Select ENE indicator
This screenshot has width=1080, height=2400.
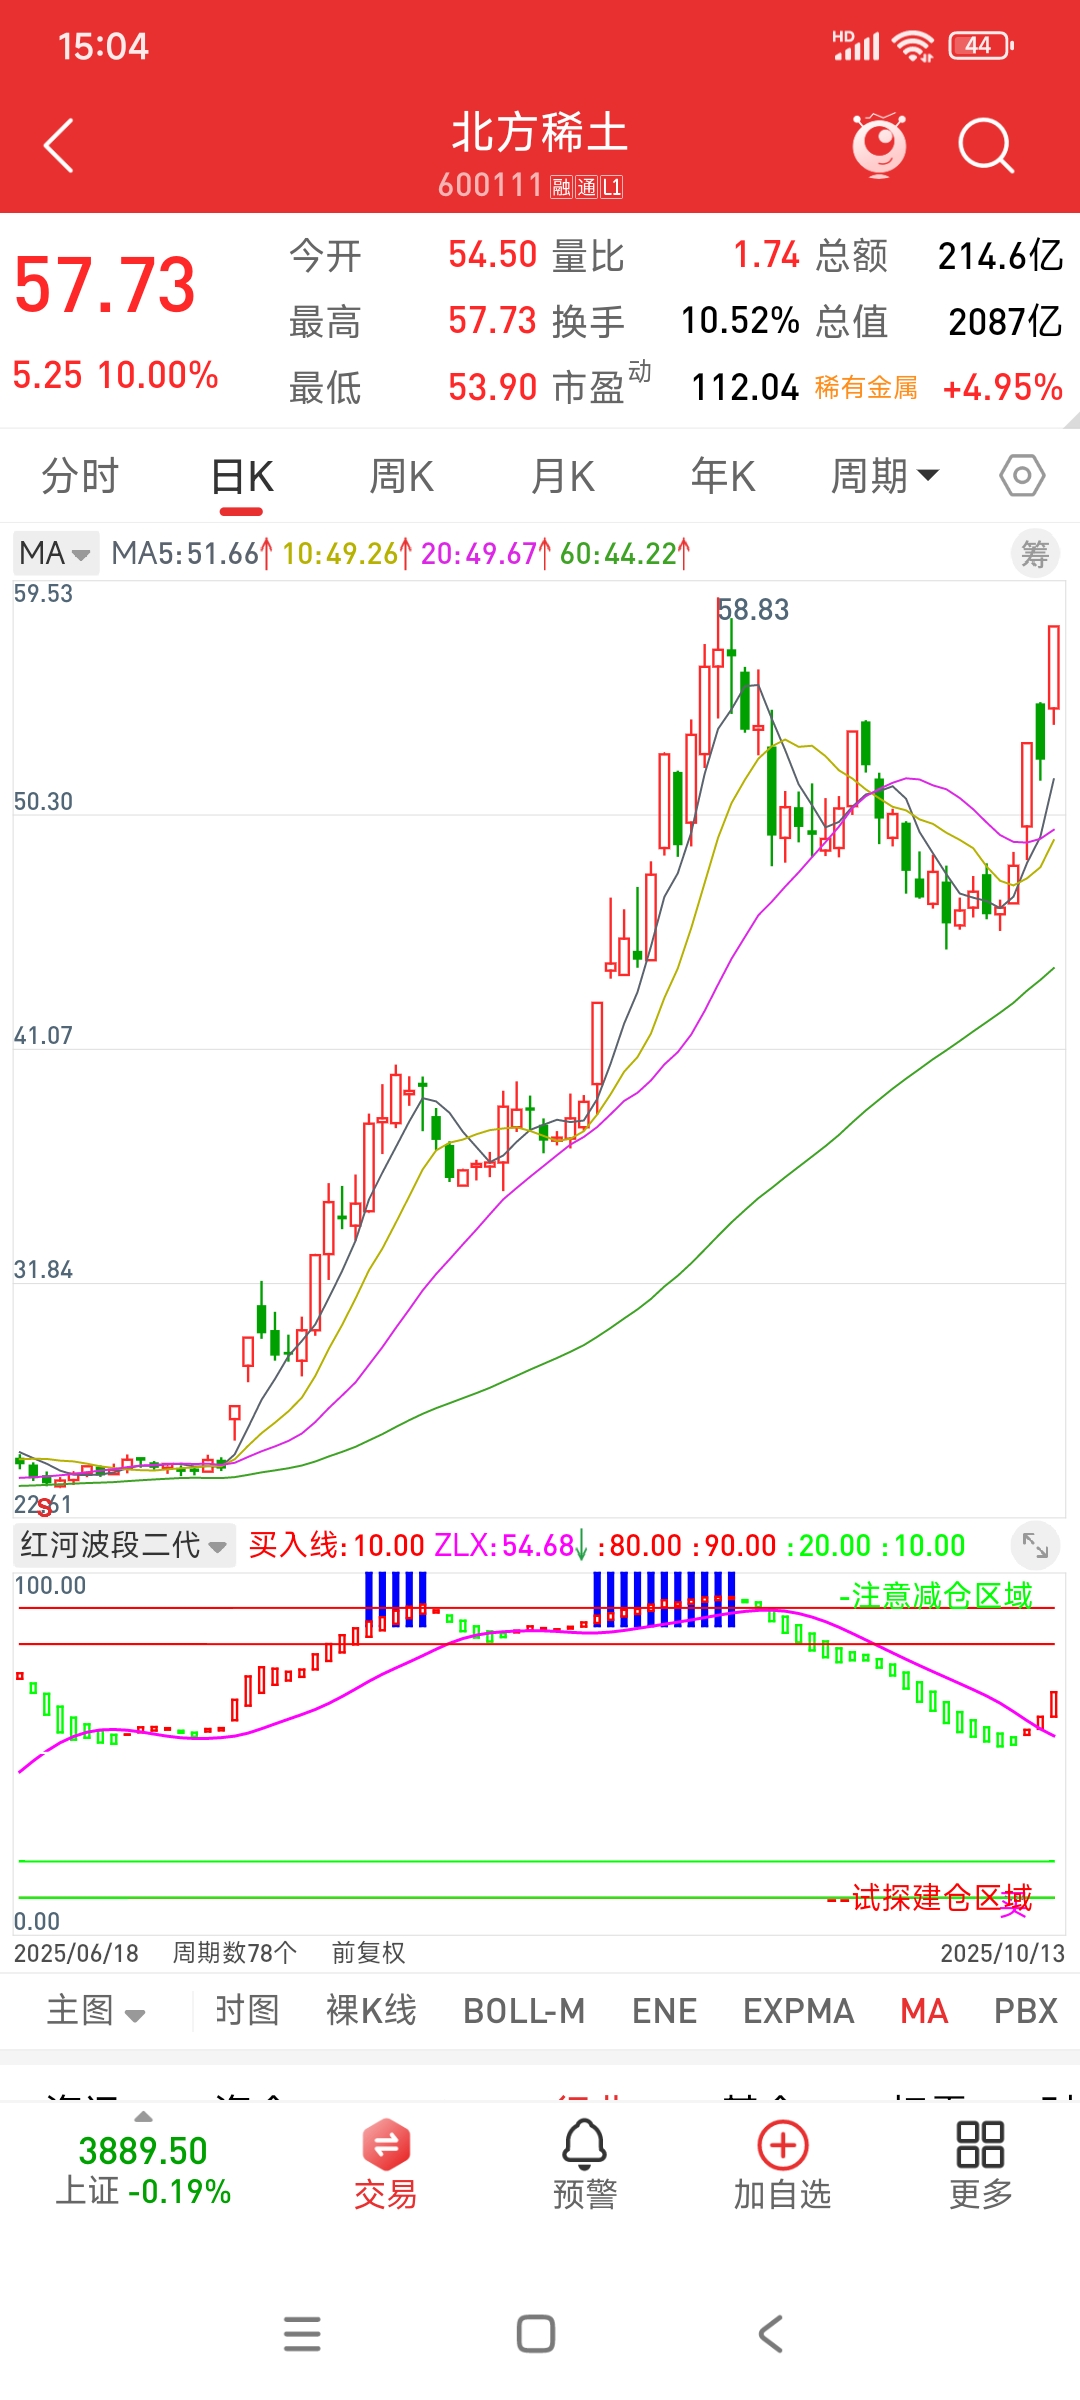click(664, 2011)
